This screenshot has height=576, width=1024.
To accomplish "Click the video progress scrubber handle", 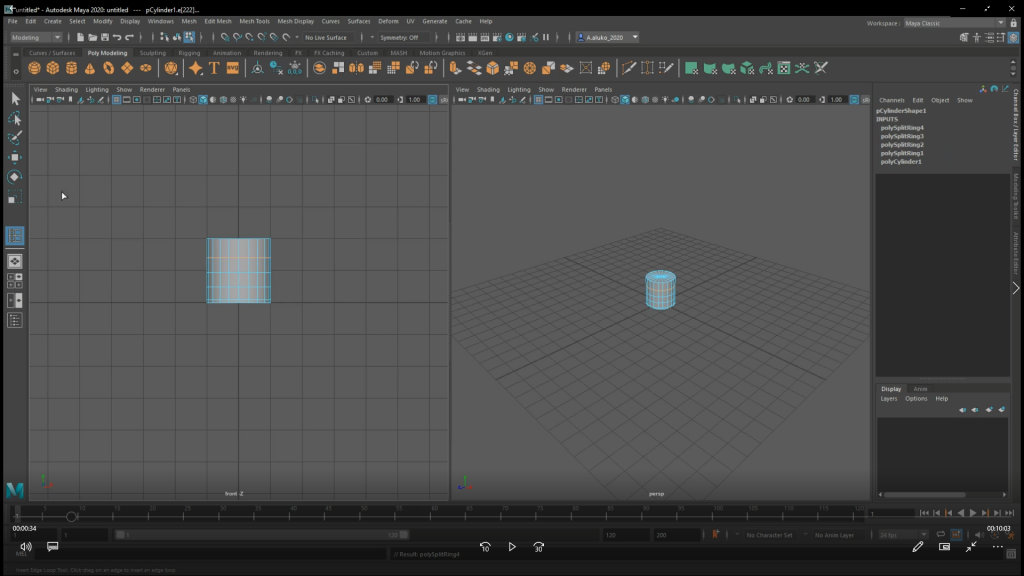I will coord(71,517).
